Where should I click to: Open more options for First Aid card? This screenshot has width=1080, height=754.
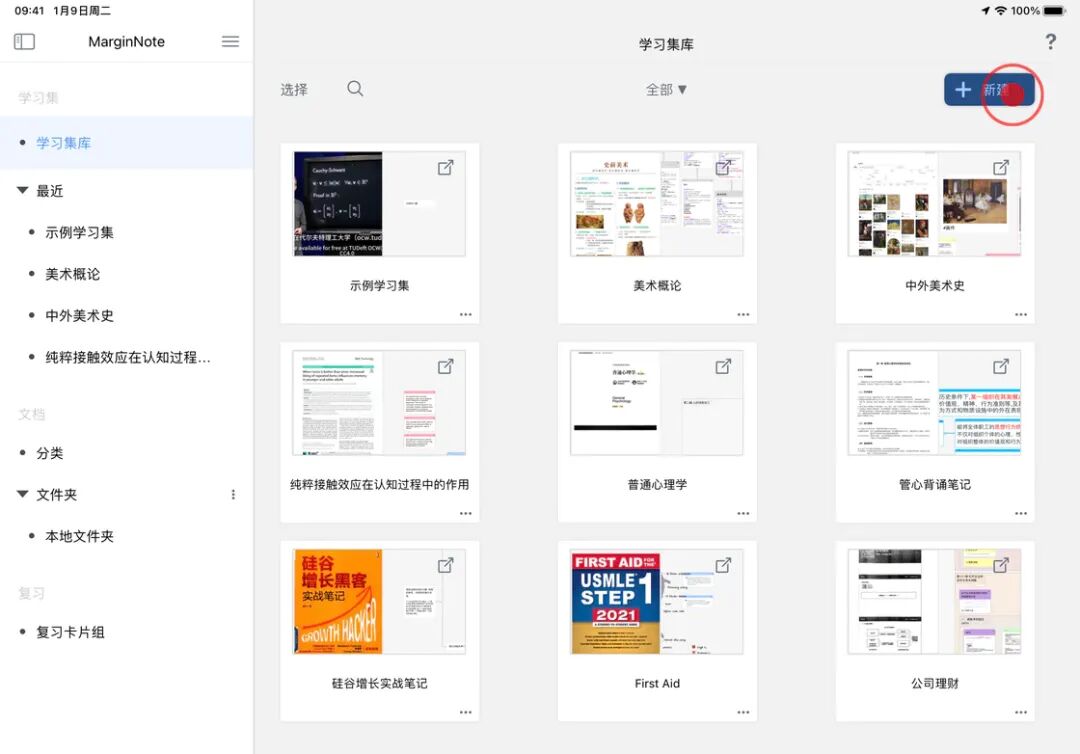pos(743,713)
